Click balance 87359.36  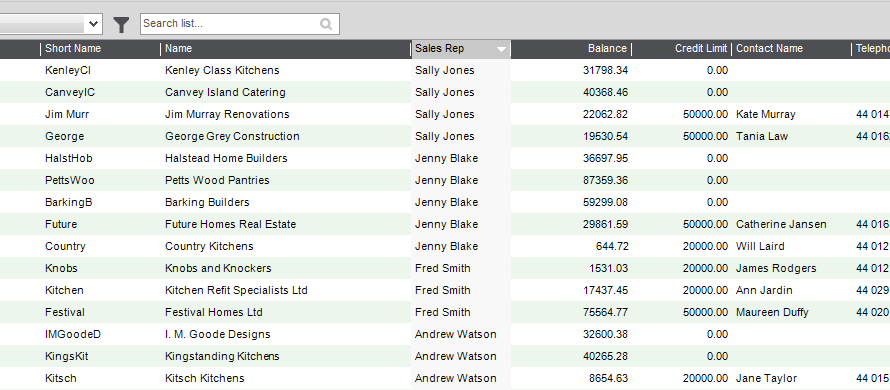(605, 181)
